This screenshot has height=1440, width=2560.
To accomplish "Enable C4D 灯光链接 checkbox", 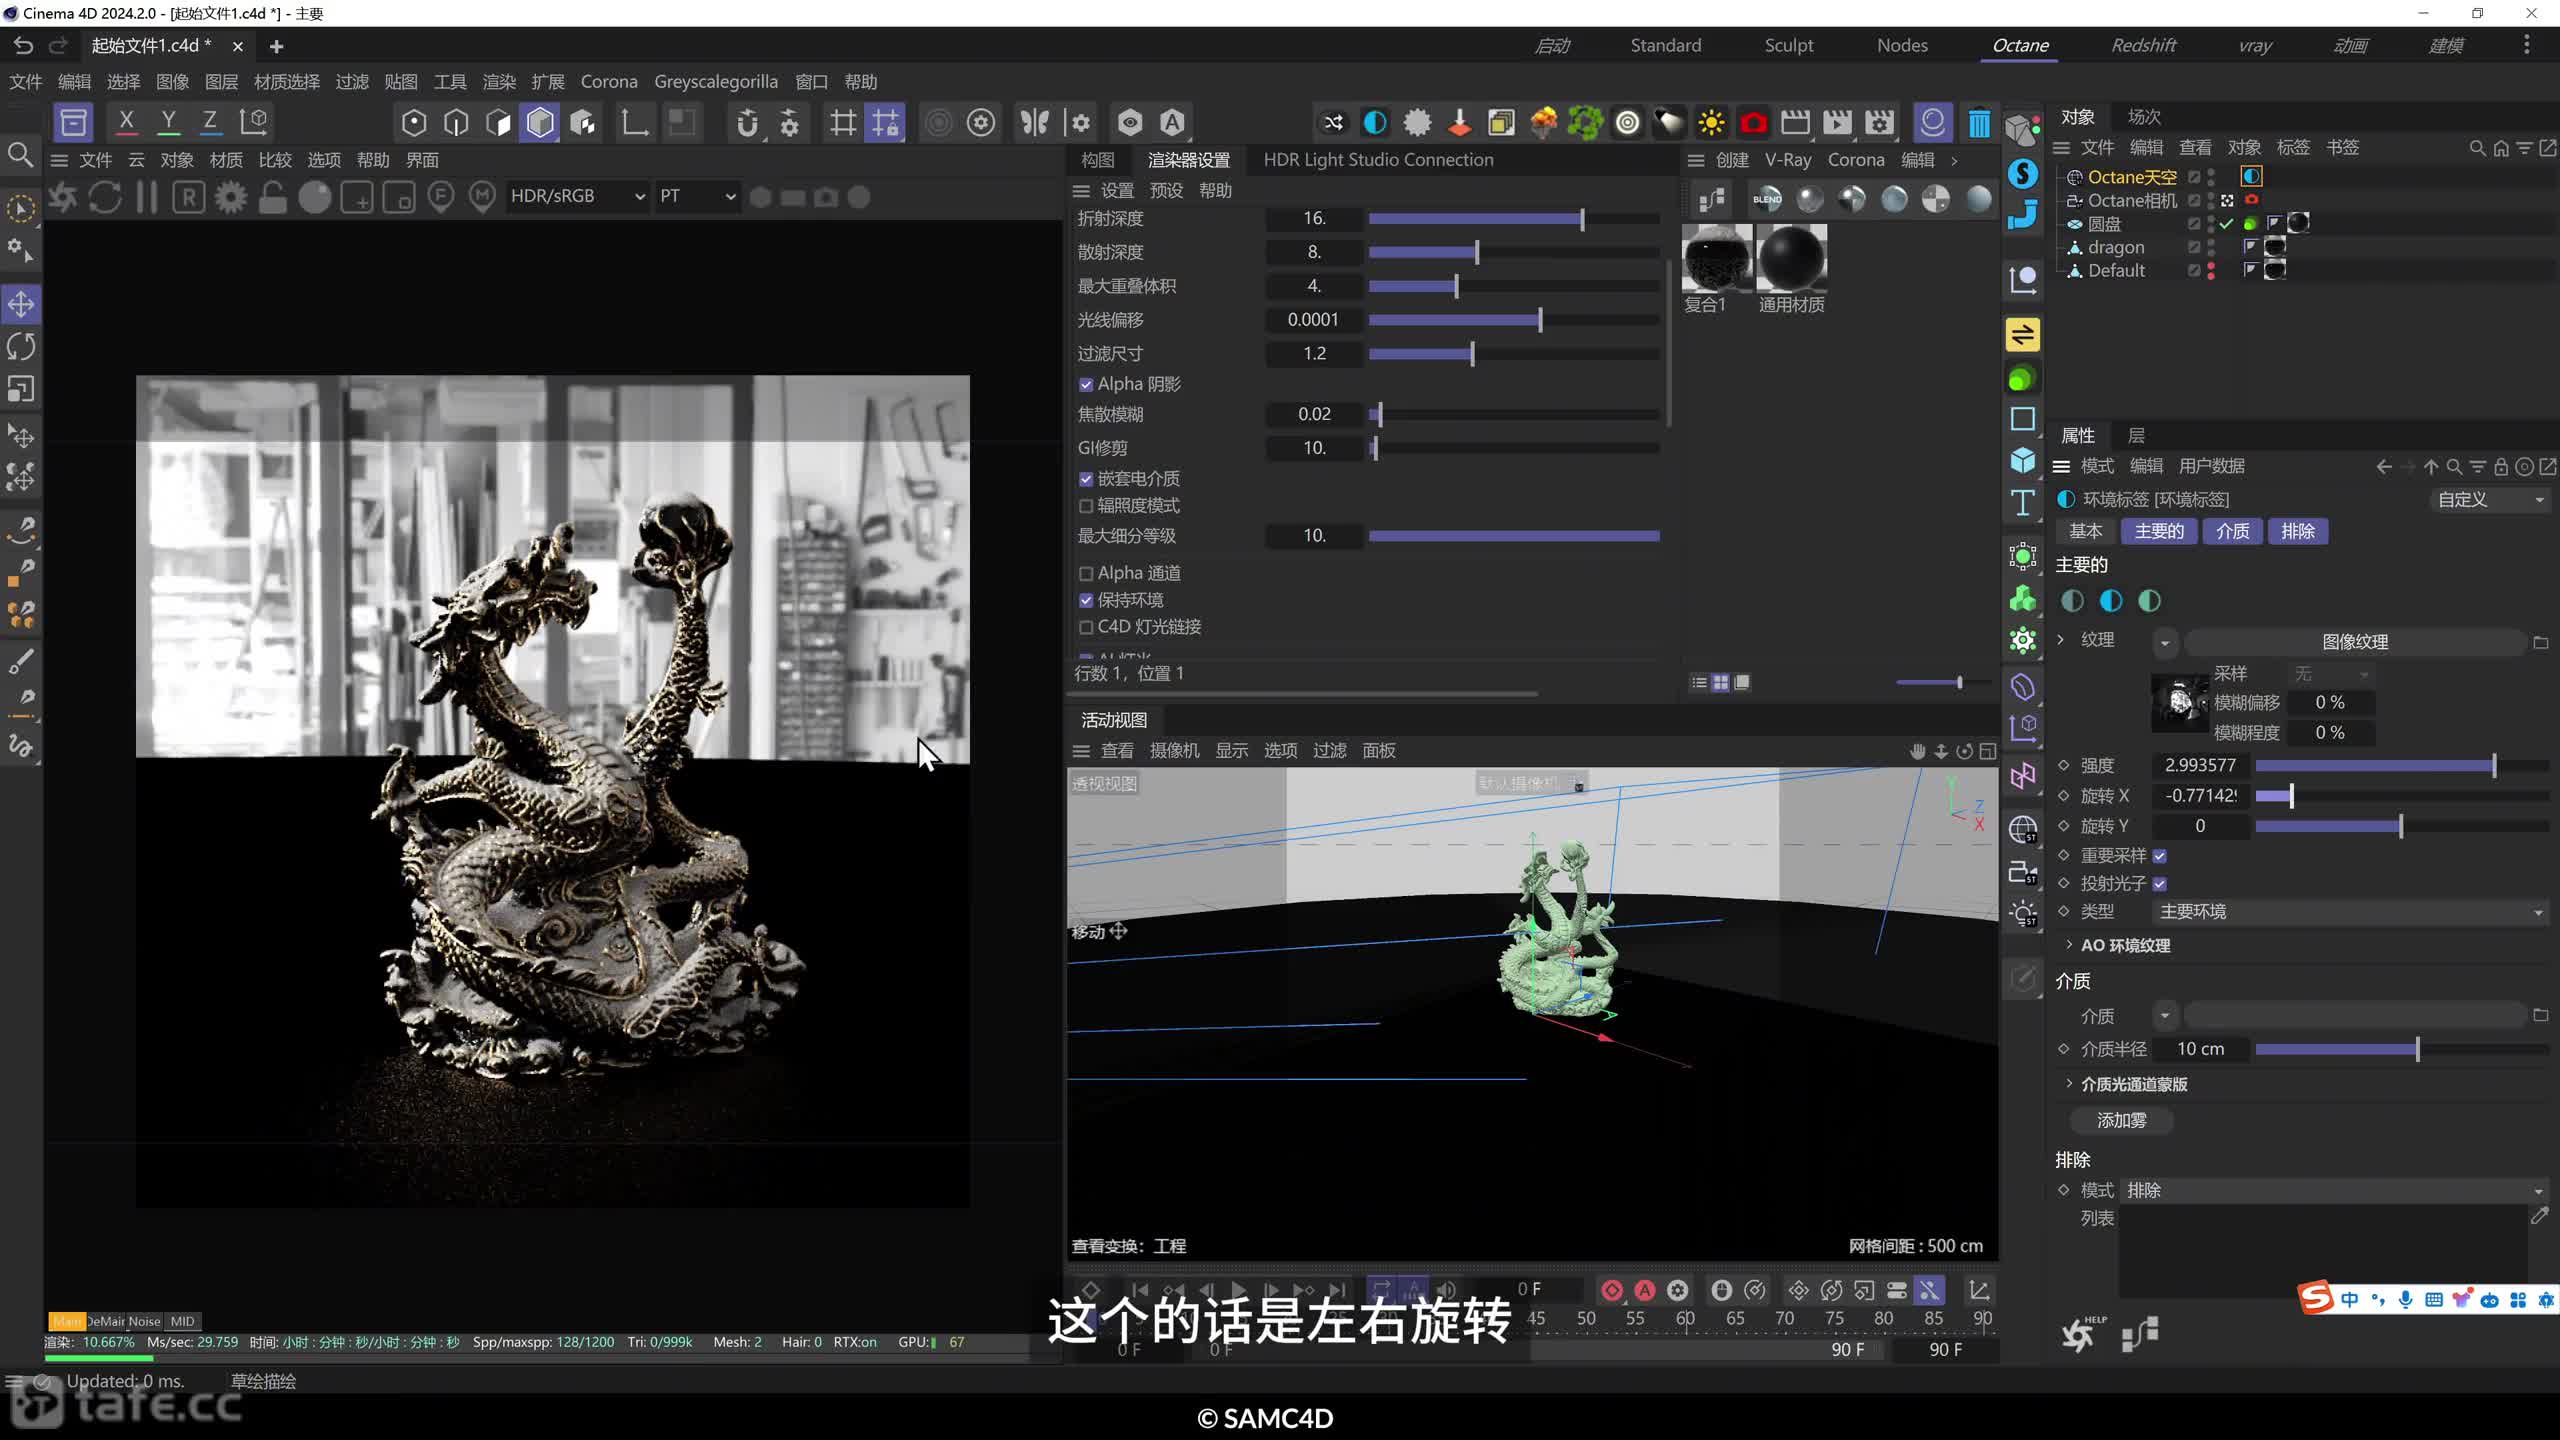I will point(1086,628).
